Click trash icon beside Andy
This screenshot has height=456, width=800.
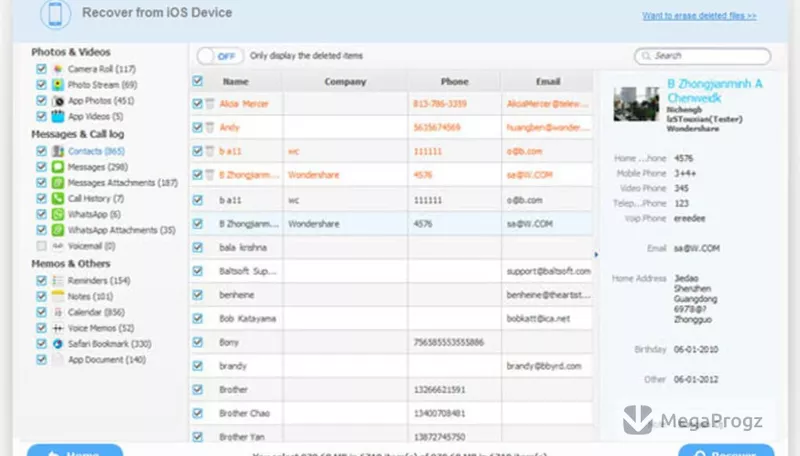(x=210, y=128)
